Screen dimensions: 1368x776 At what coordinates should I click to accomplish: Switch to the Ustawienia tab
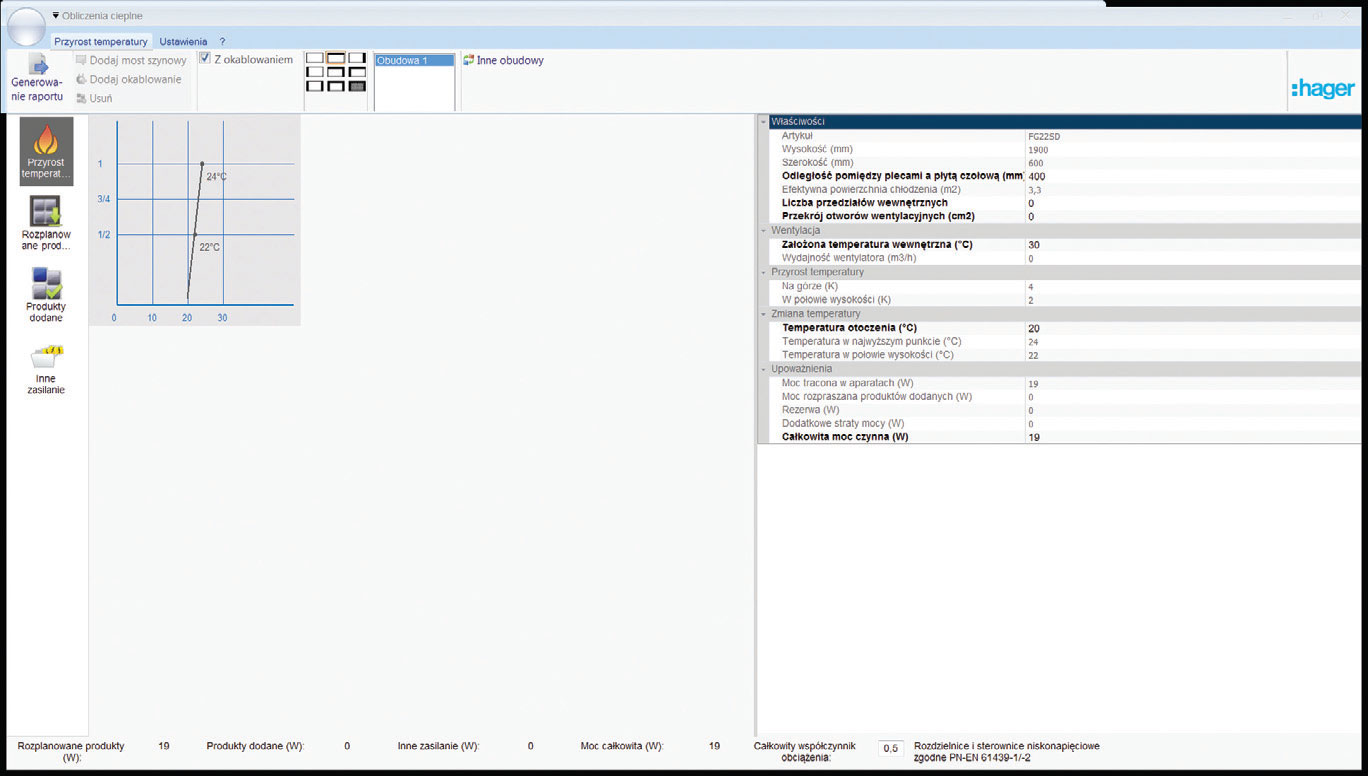point(183,41)
